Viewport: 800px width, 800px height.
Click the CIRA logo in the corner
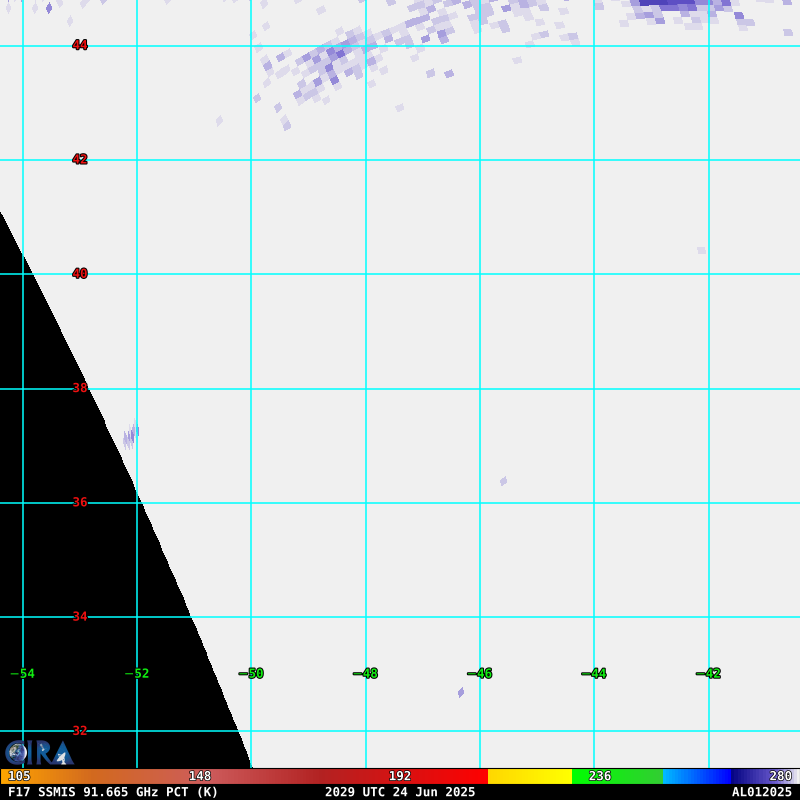click(x=39, y=752)
